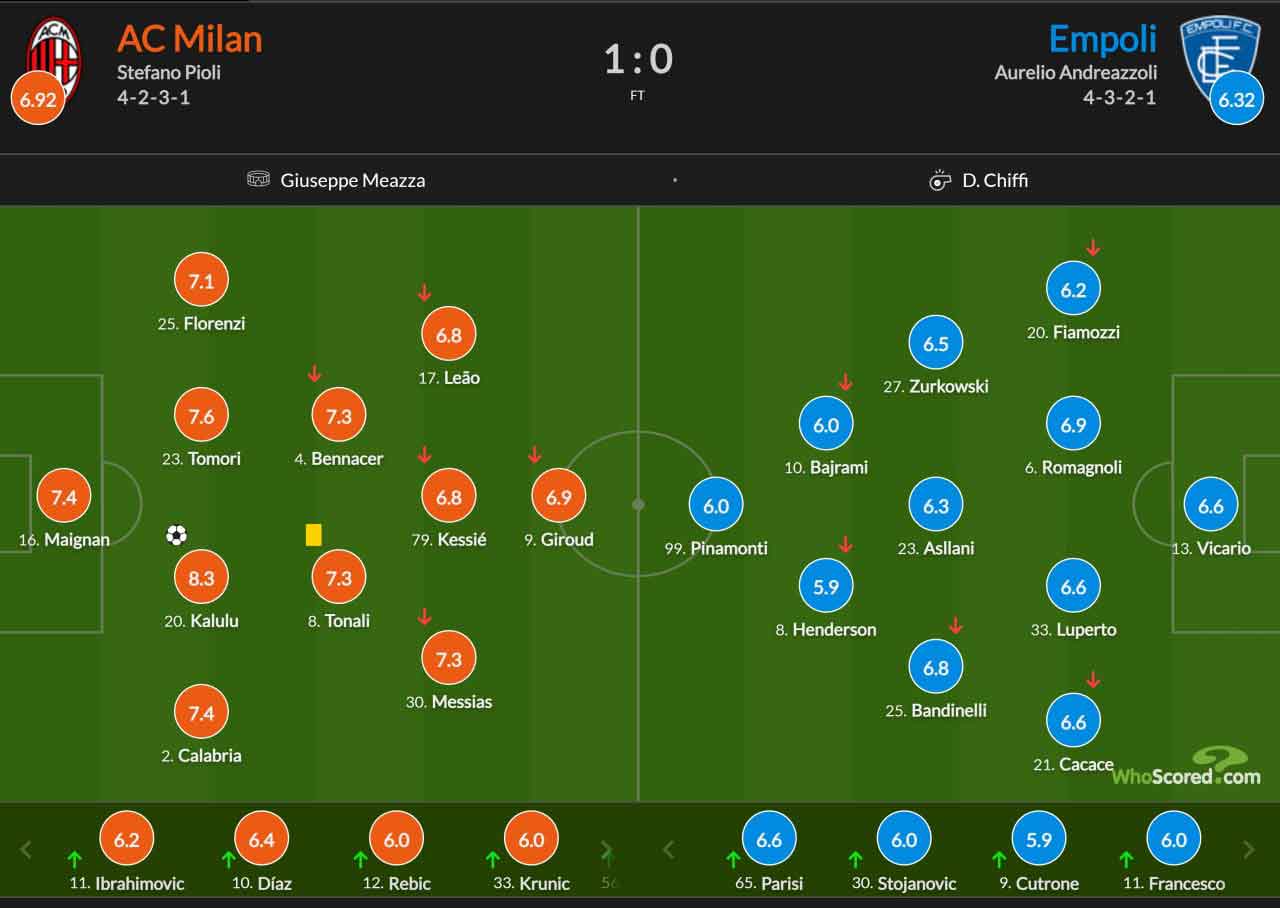Select Kalulu's 8.3 rating circle
Viewport: 1280px width, 908px height.
tap(202, 578)
